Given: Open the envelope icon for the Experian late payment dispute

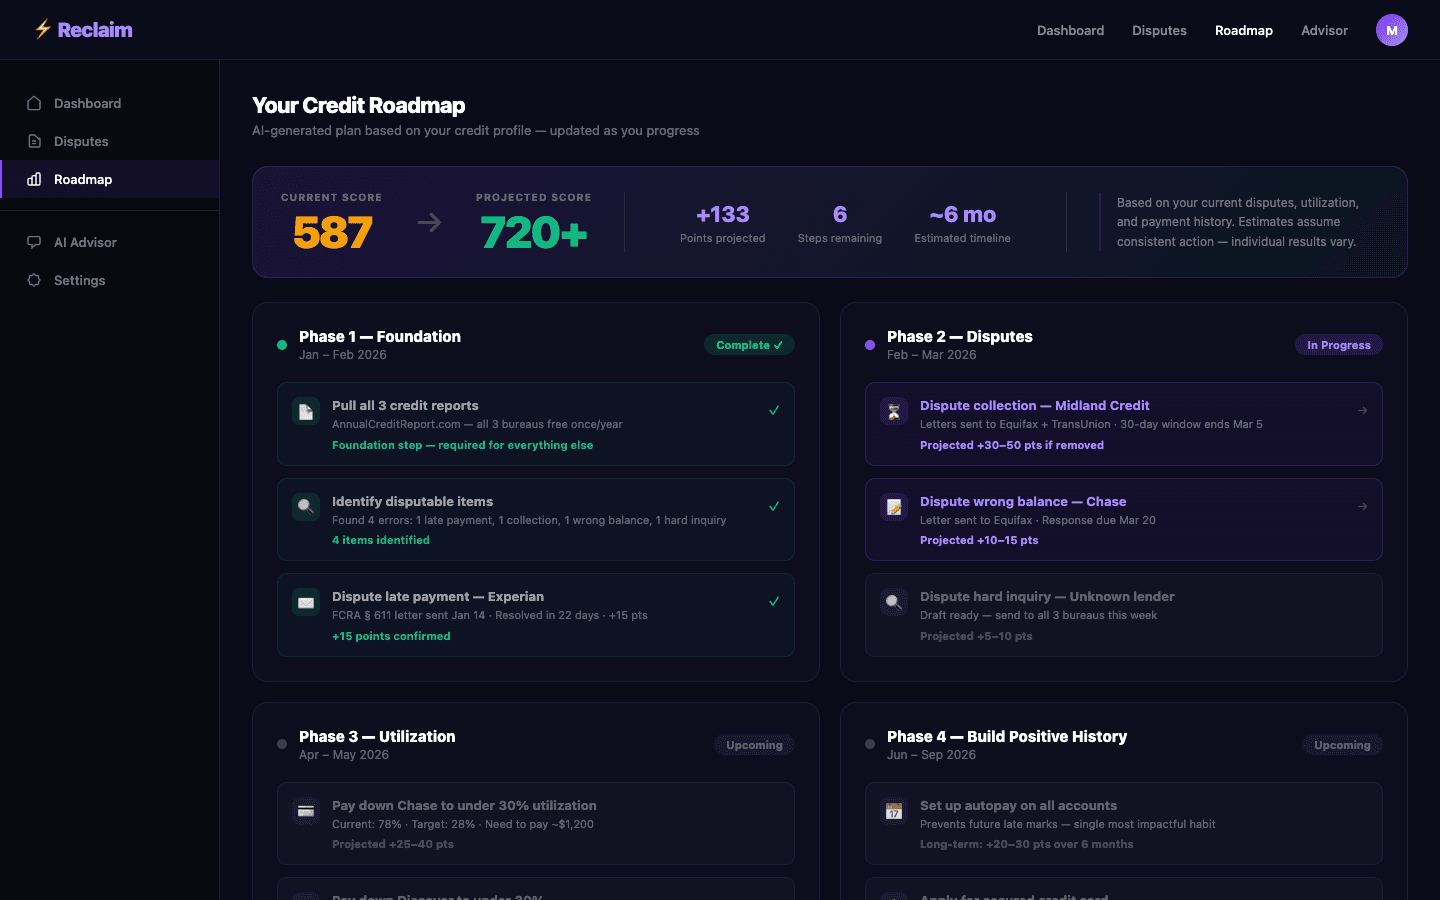Looking at the screenshot, I should [x=305, y=601].
